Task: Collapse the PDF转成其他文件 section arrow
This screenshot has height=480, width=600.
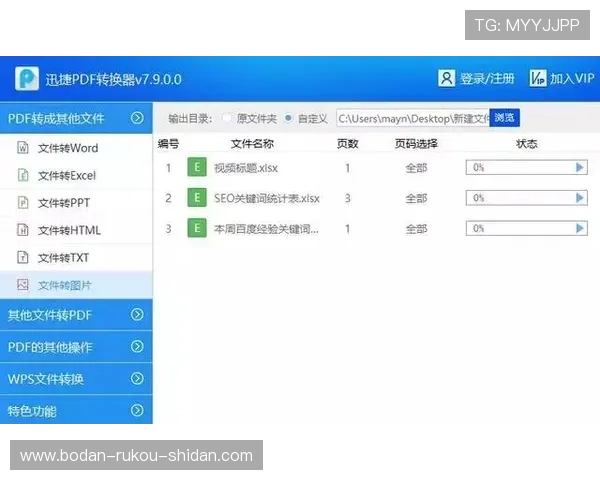Action: coord(137,118)
